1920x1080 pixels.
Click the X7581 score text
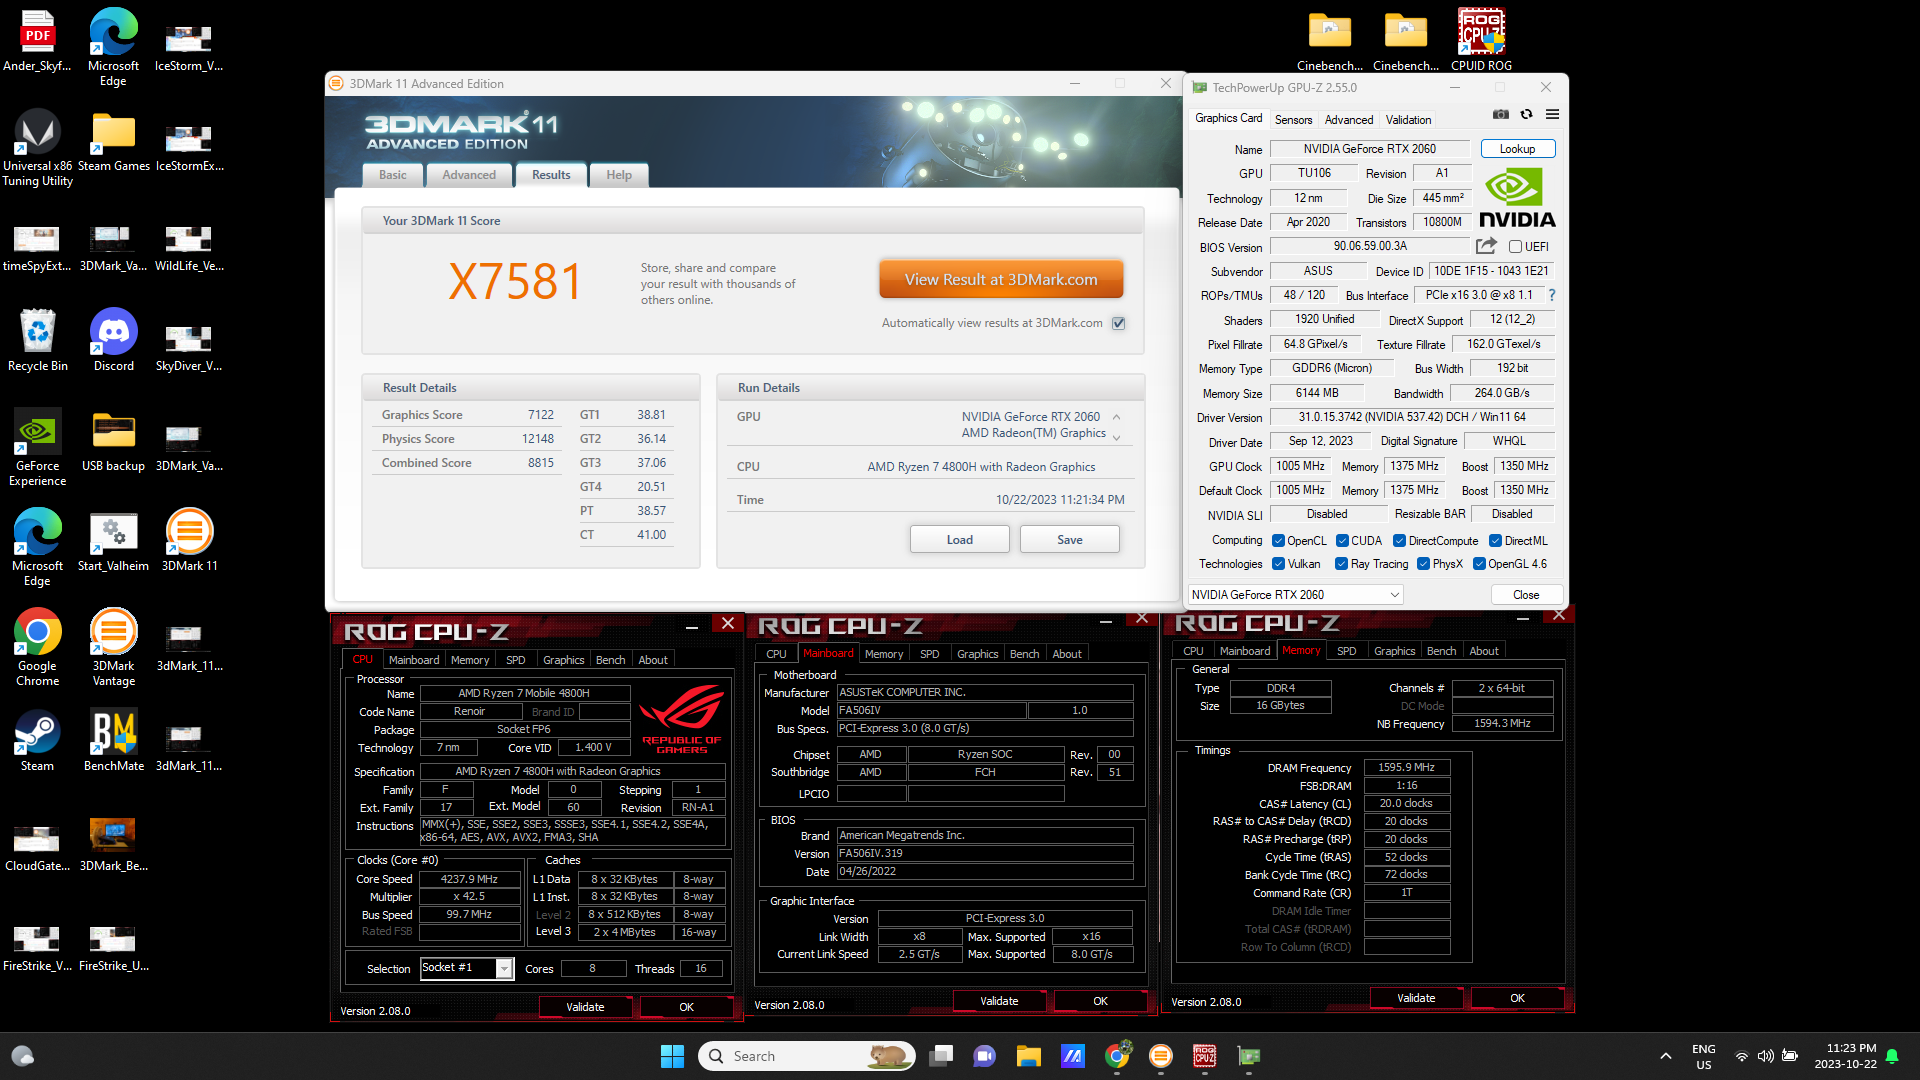click(x=515, y=282)
